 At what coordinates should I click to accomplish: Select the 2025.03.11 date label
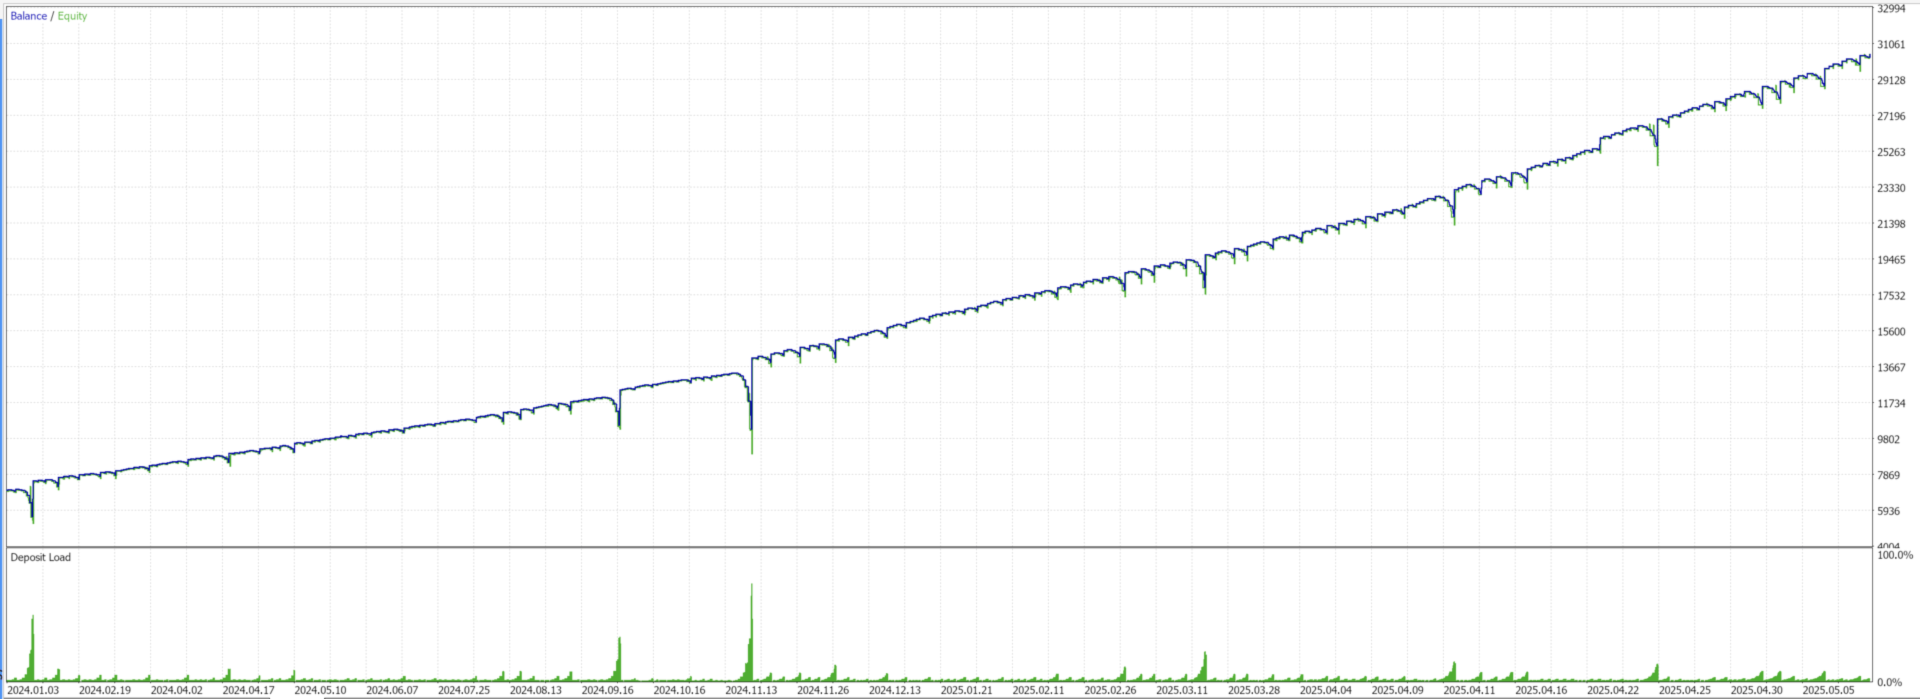[x=1182, y=690]
